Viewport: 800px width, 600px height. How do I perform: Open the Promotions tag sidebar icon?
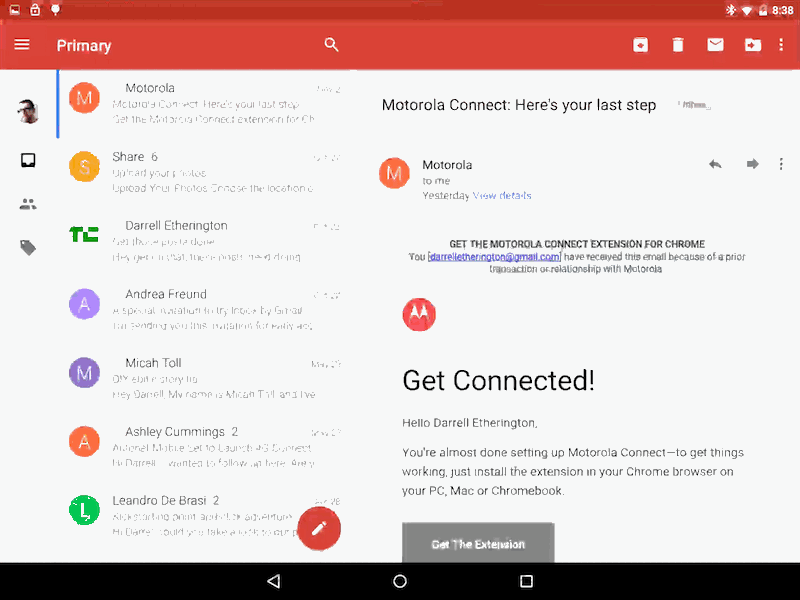(28, 248)
